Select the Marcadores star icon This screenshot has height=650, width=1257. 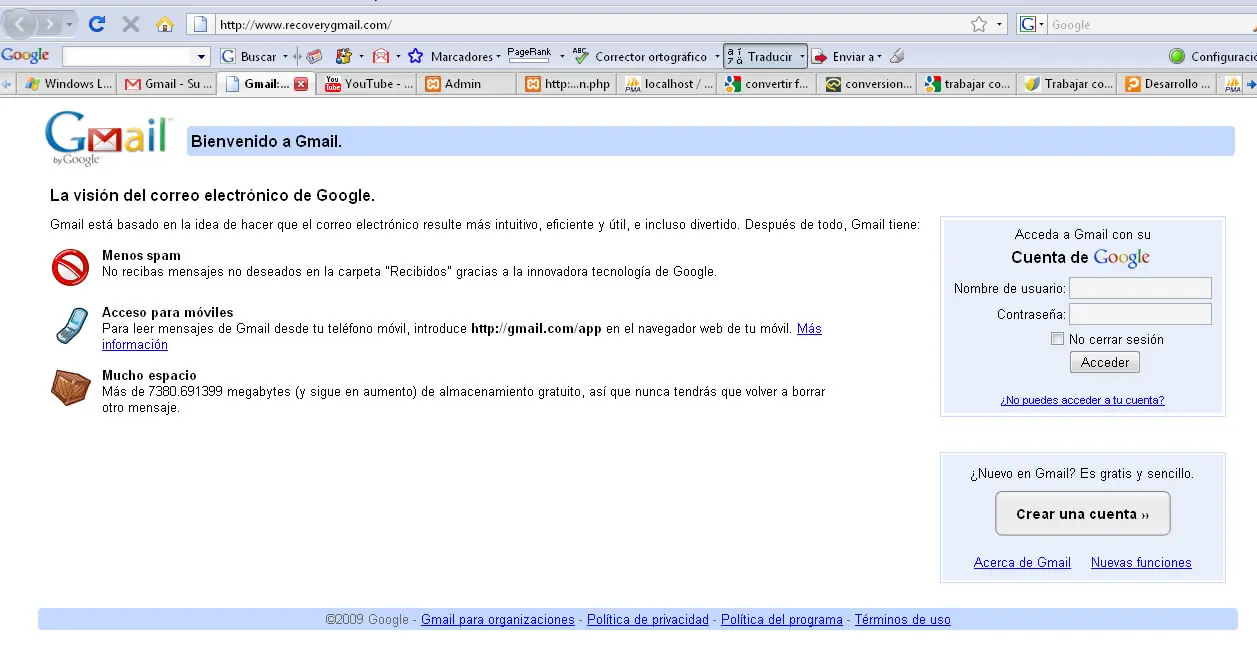415,56
